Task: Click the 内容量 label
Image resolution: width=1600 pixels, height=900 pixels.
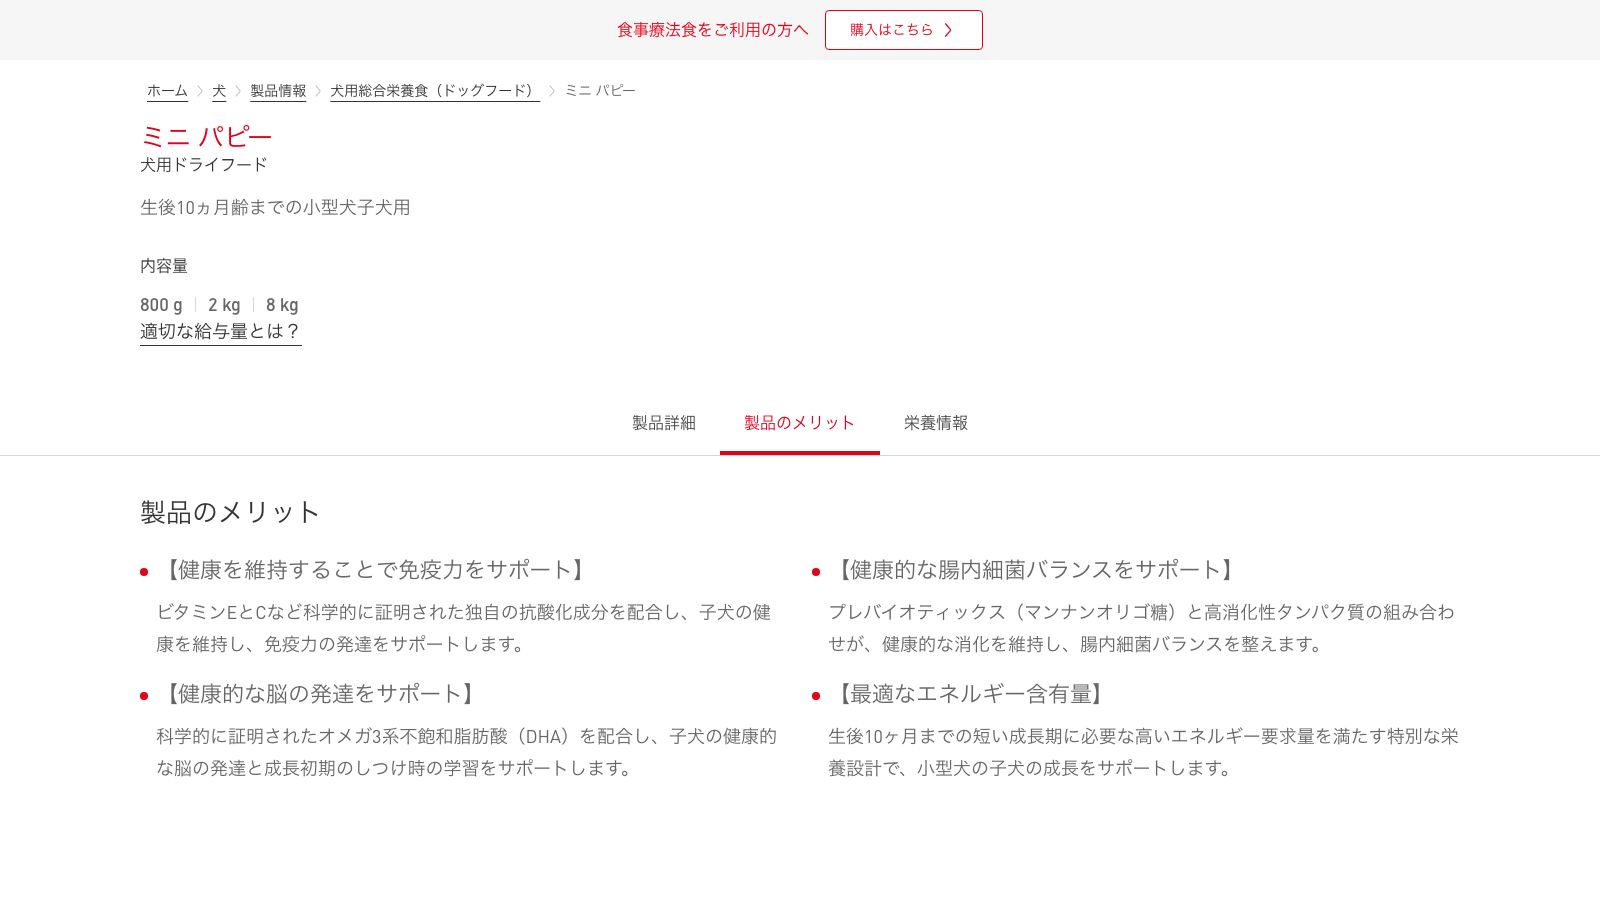Action: point(164,266)
